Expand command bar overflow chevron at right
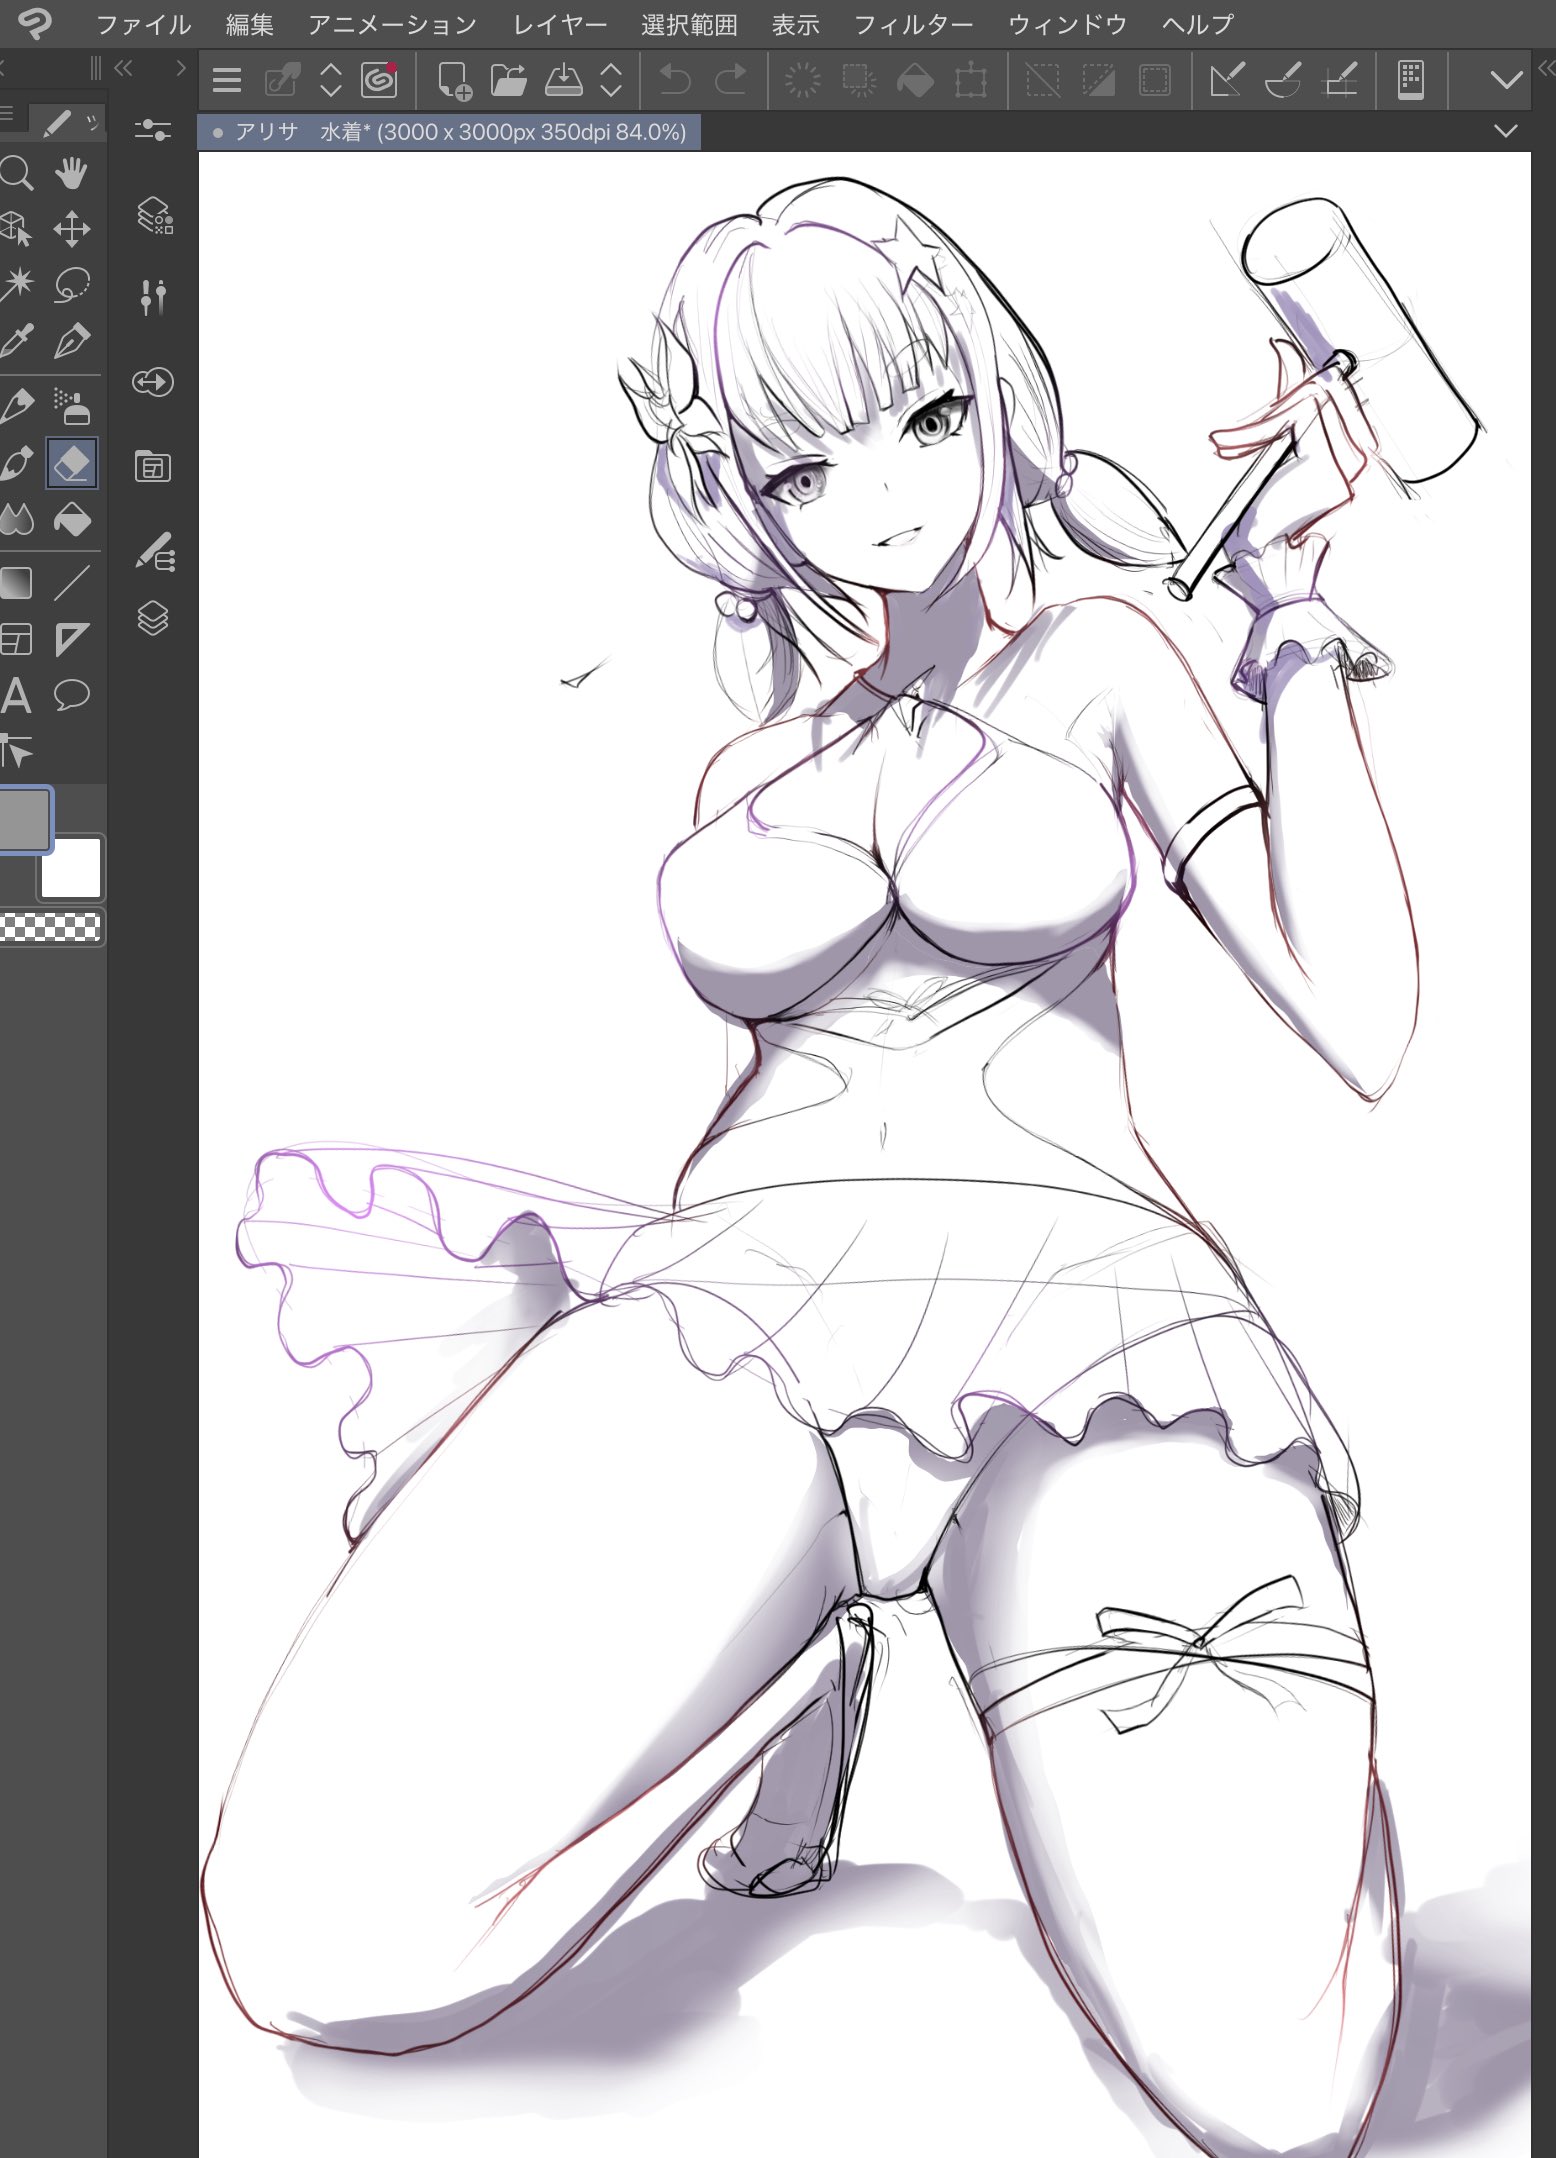 (1506, 80)
